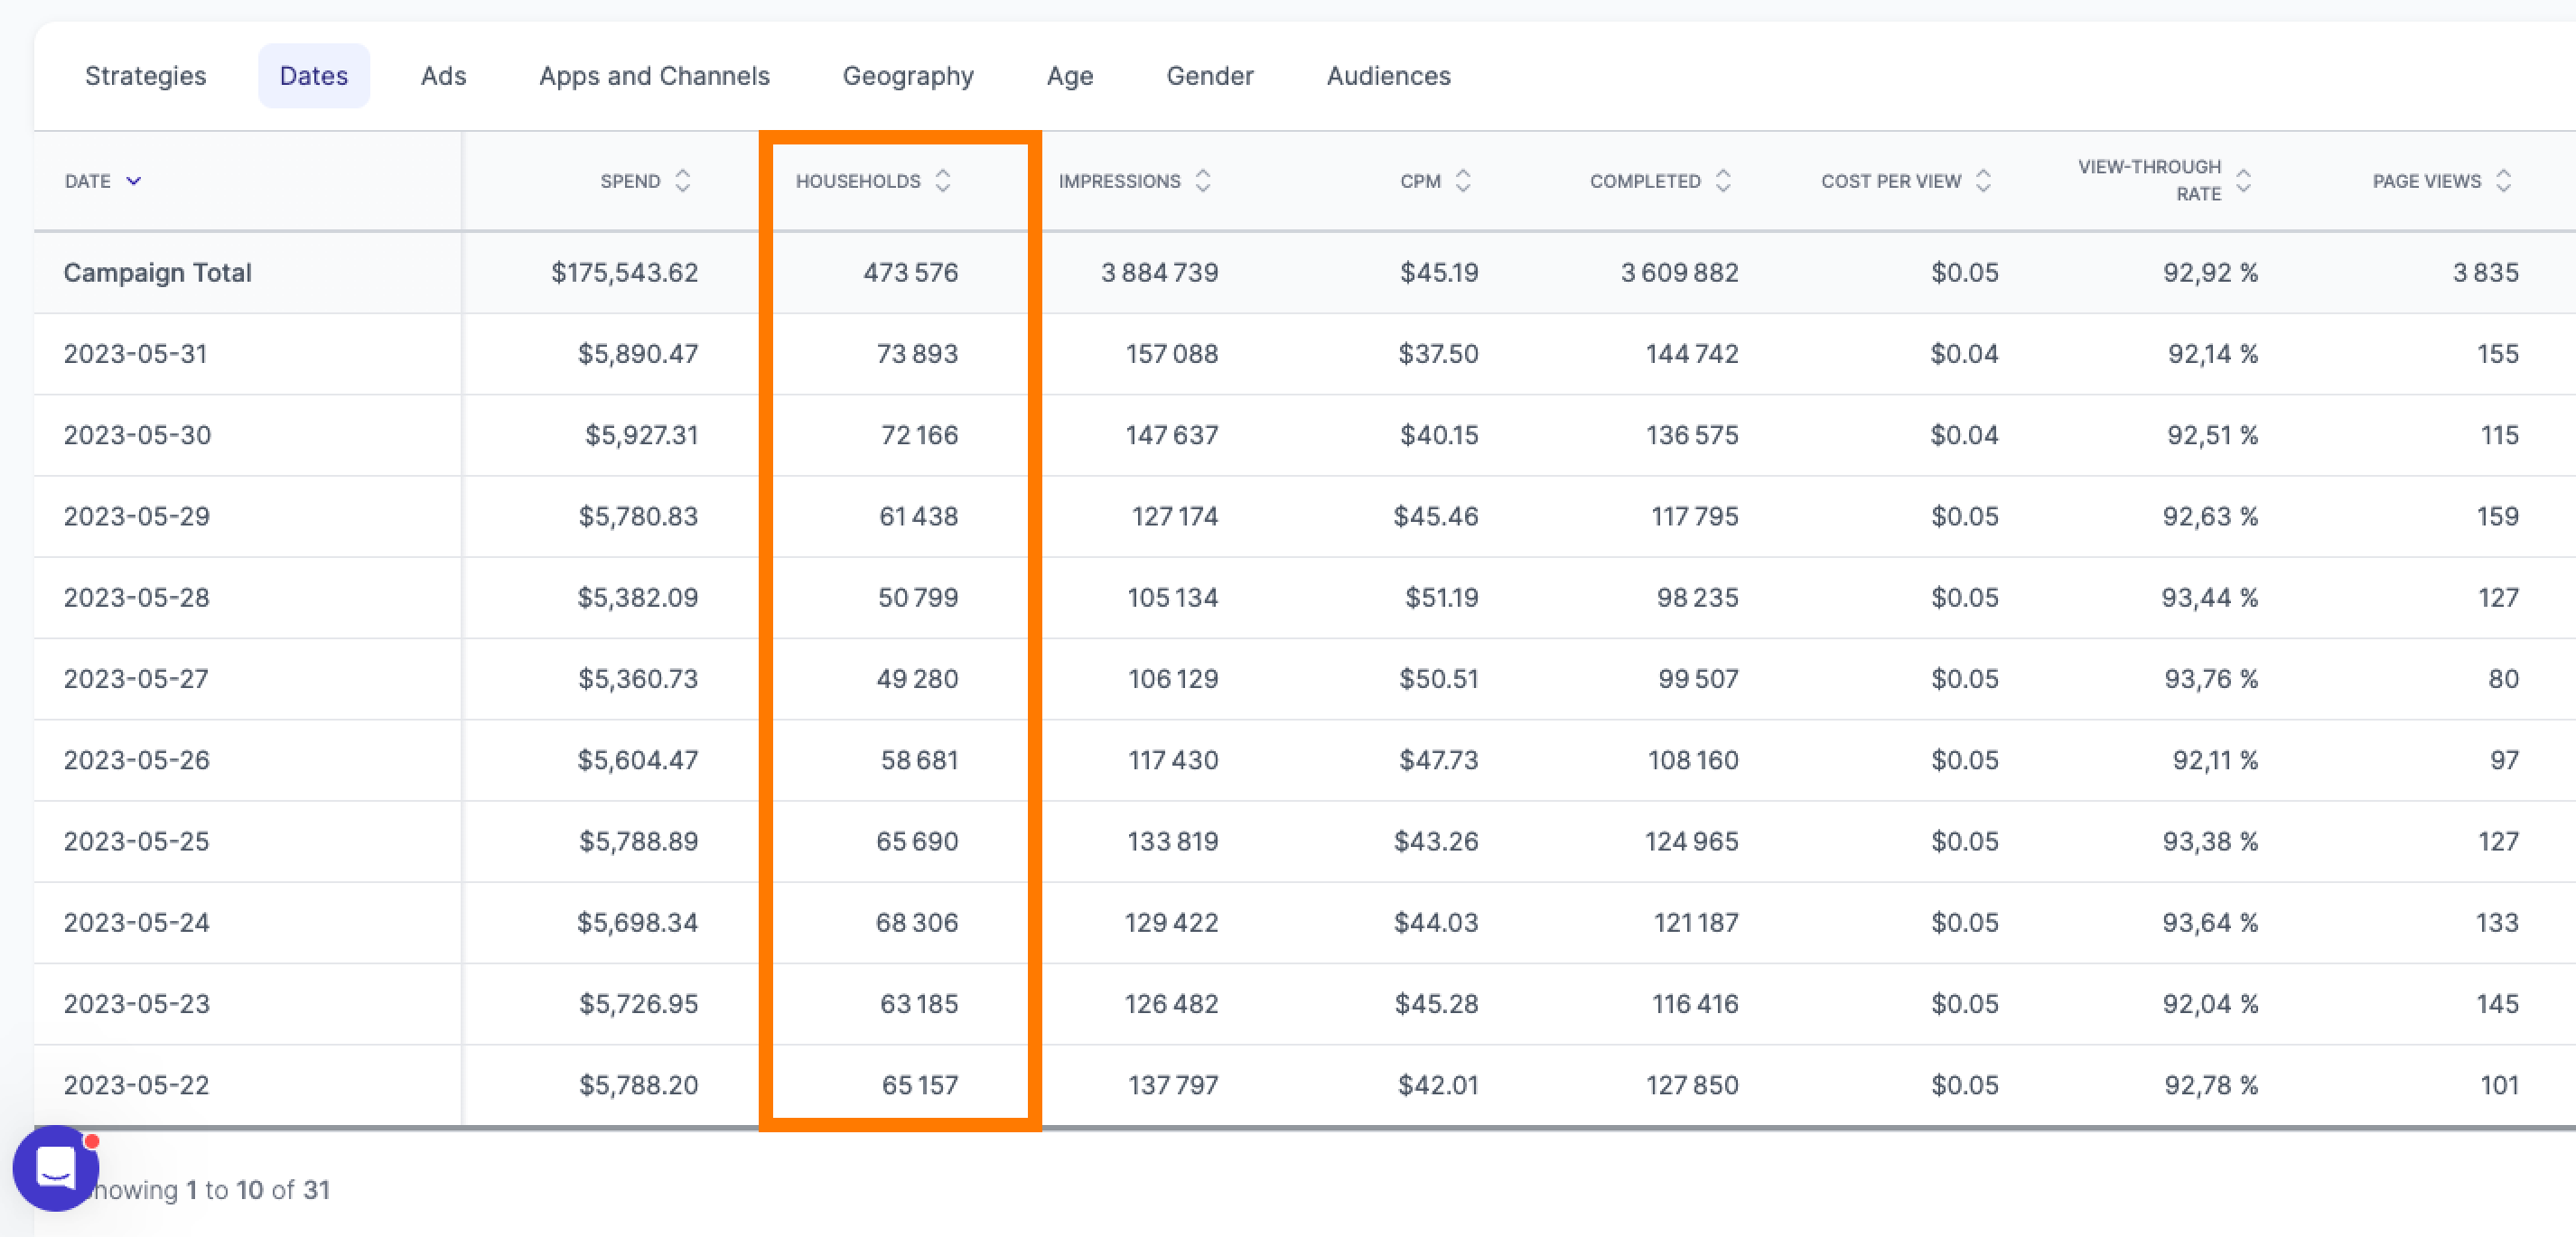Click the households value 73 893
Screen dimensions: 2576x1237
pos(916,353)
